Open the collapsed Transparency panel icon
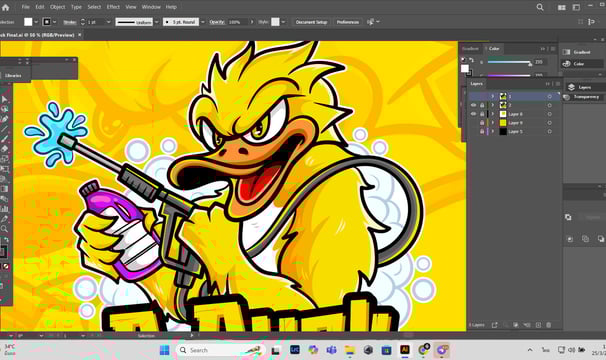 pyautogui.click(x=567, y=97)
